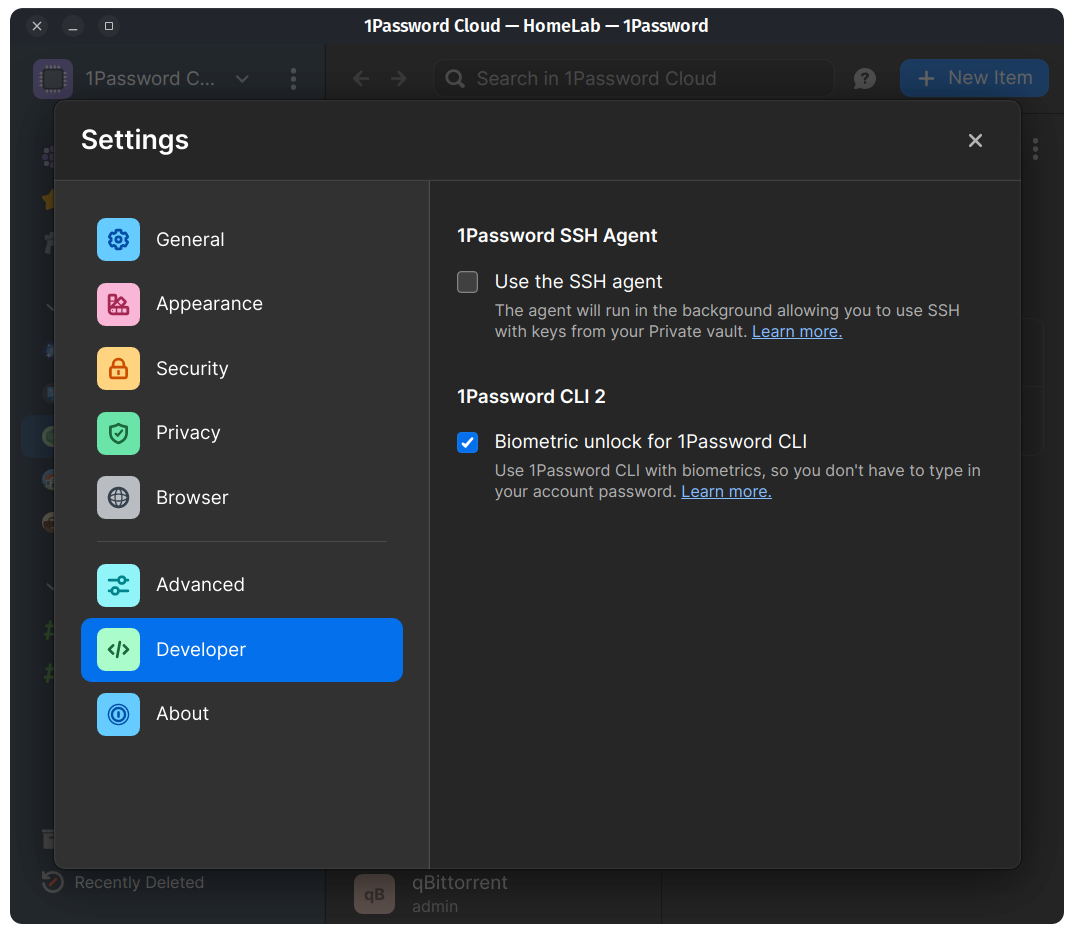Open CLI biometrics Learn more link

[x=726, y=492]
